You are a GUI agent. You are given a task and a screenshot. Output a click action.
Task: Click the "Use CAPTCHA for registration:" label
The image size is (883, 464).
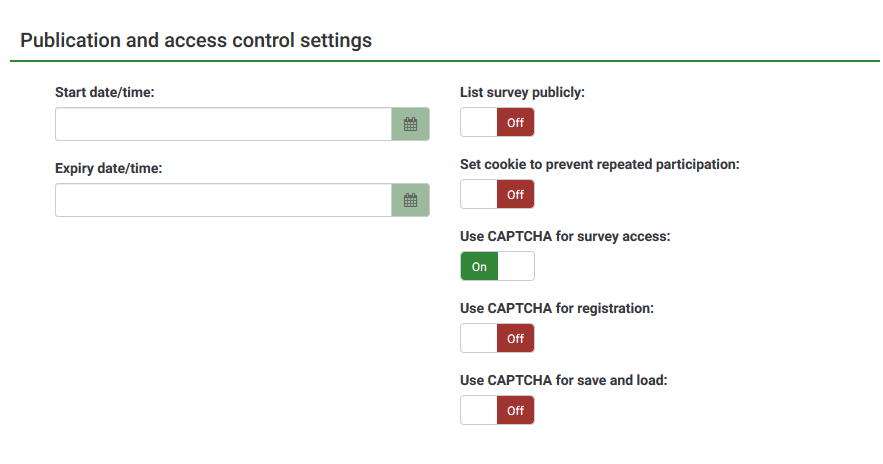[556, 309]
